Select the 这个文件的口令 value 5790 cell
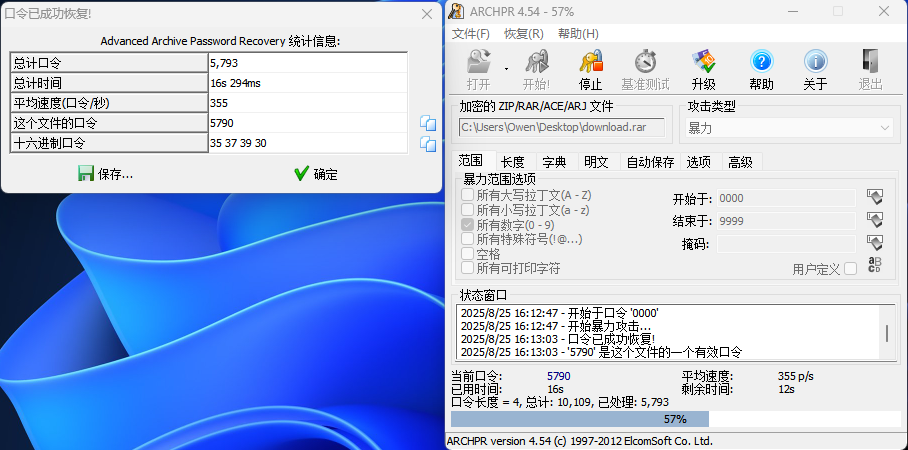This screenshot has height=450, width=908. pos(307,123)
